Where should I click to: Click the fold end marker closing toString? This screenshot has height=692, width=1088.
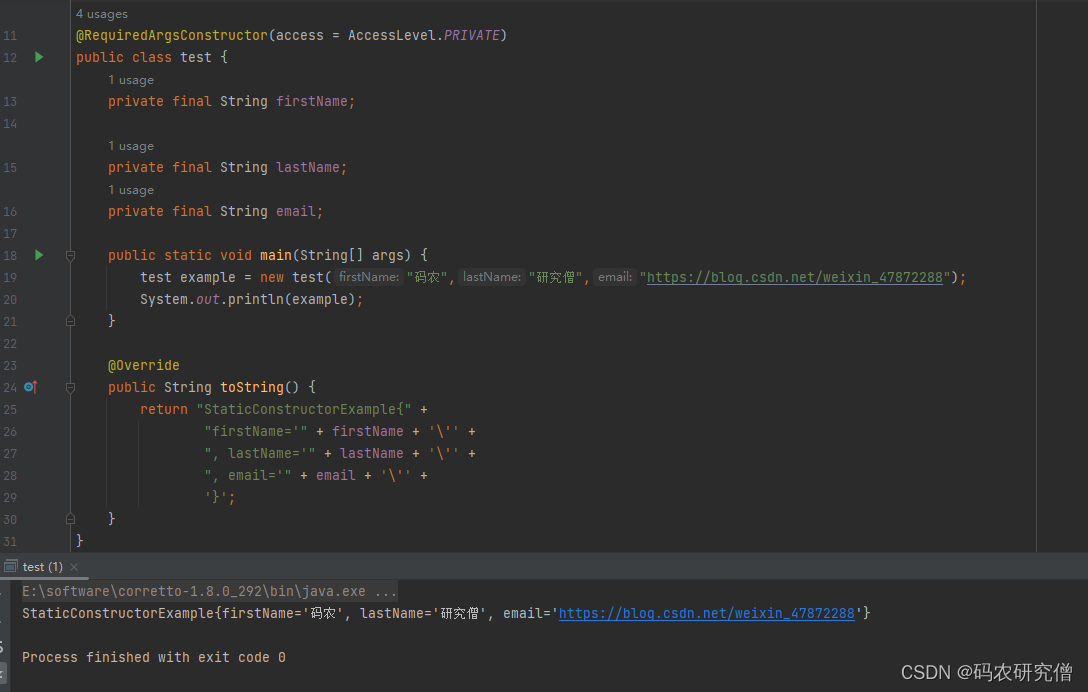point(70,519)
